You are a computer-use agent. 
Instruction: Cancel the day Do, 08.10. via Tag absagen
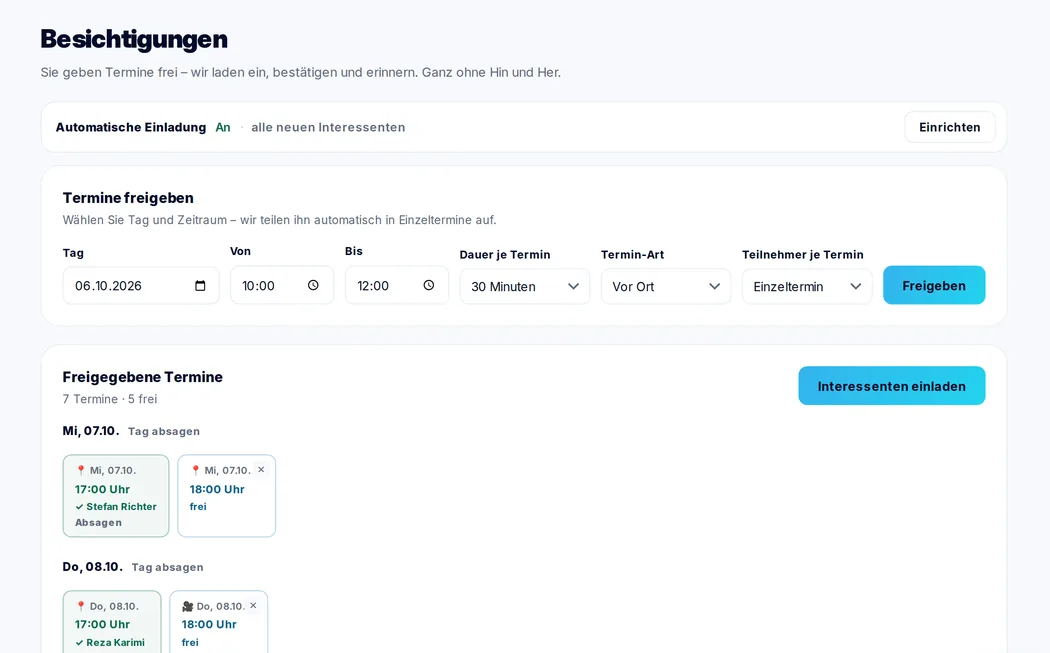pos(167,567)
